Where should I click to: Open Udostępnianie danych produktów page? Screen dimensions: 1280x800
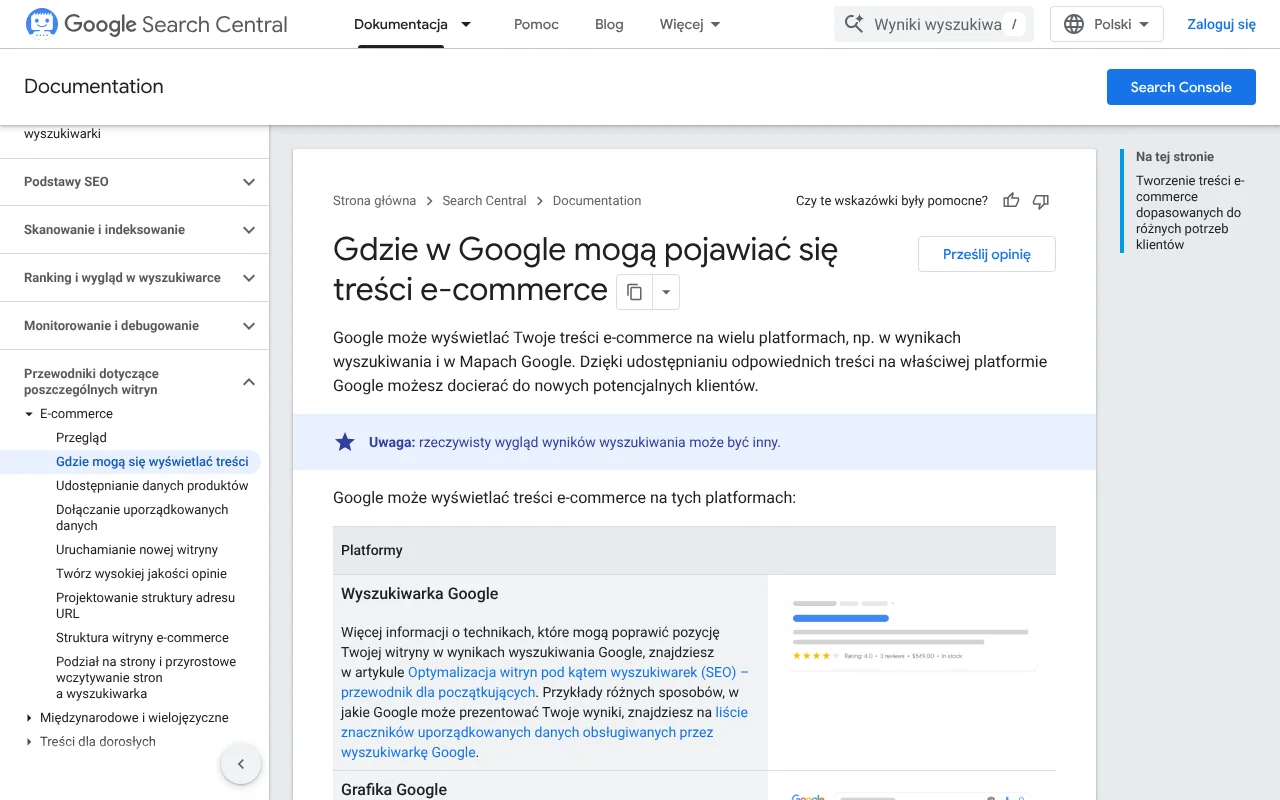(x=152, y=486)
